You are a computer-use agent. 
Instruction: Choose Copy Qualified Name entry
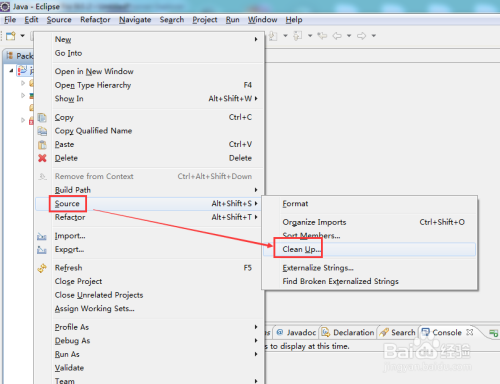click(x=148, y=131)
